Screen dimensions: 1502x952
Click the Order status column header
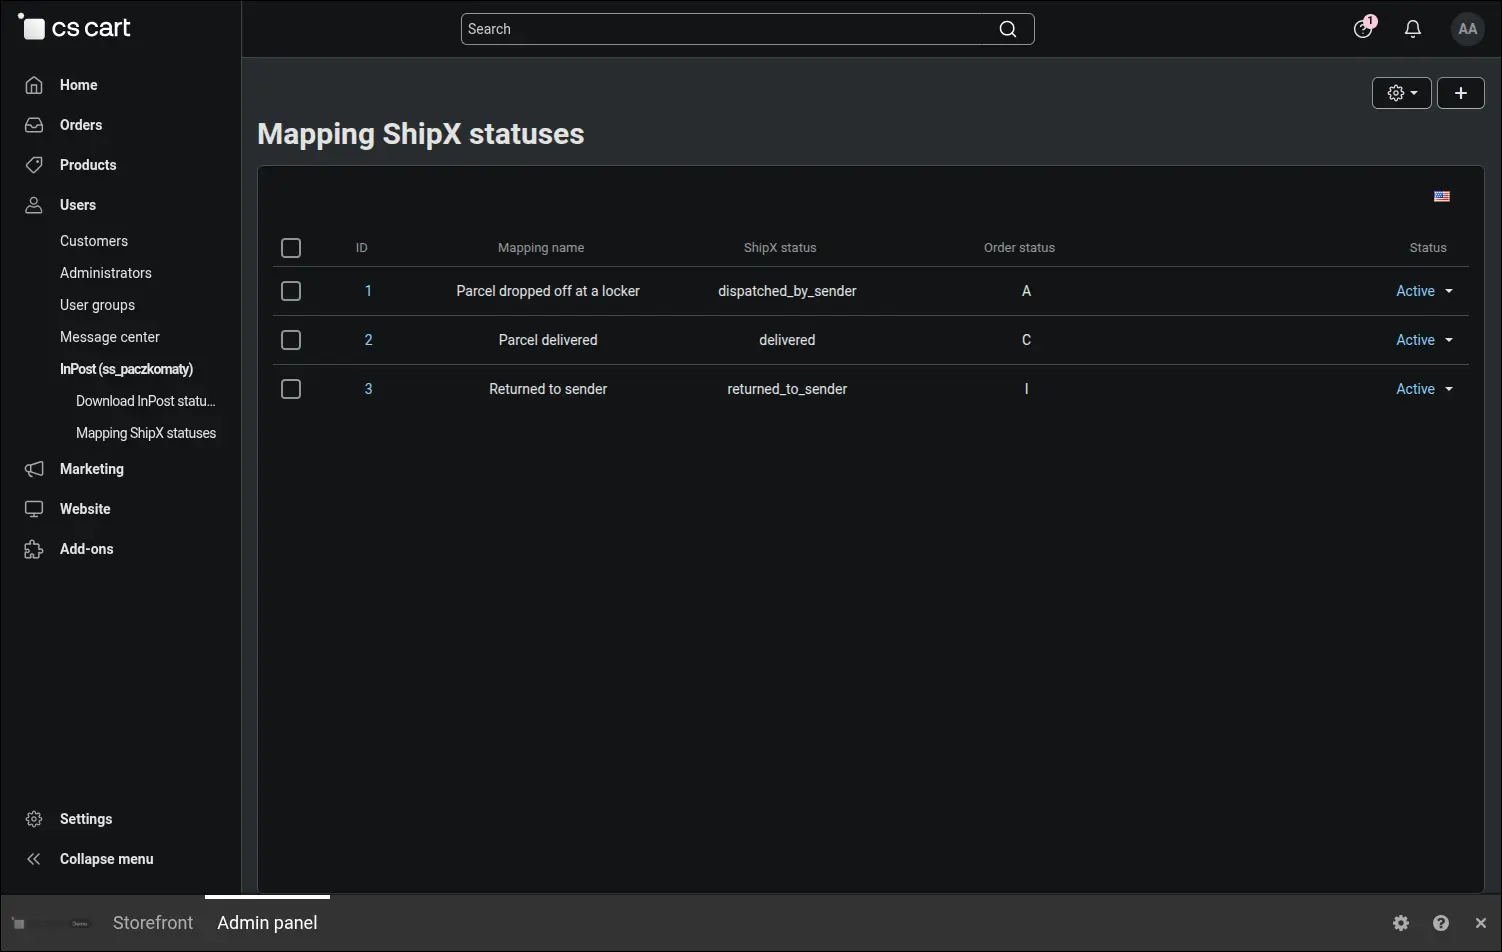pyautogui.click(x=1019, y=248)
